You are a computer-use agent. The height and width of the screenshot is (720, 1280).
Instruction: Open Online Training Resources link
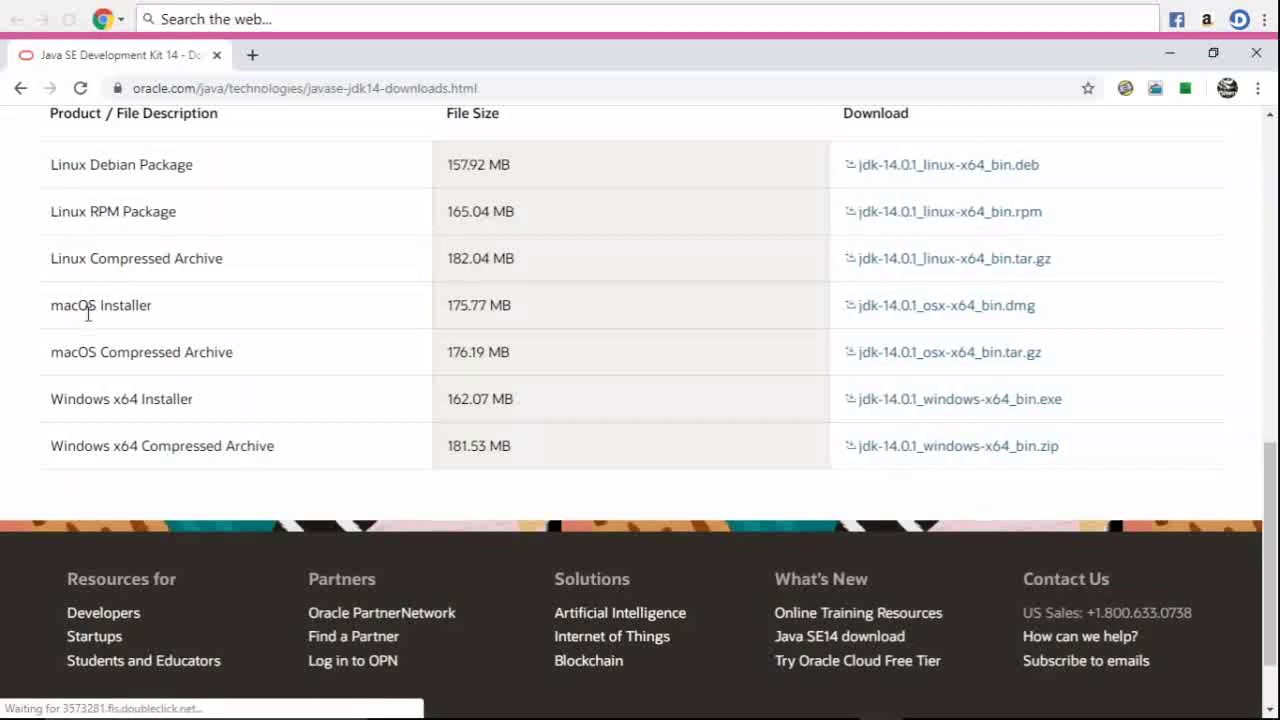click(858, 613)
